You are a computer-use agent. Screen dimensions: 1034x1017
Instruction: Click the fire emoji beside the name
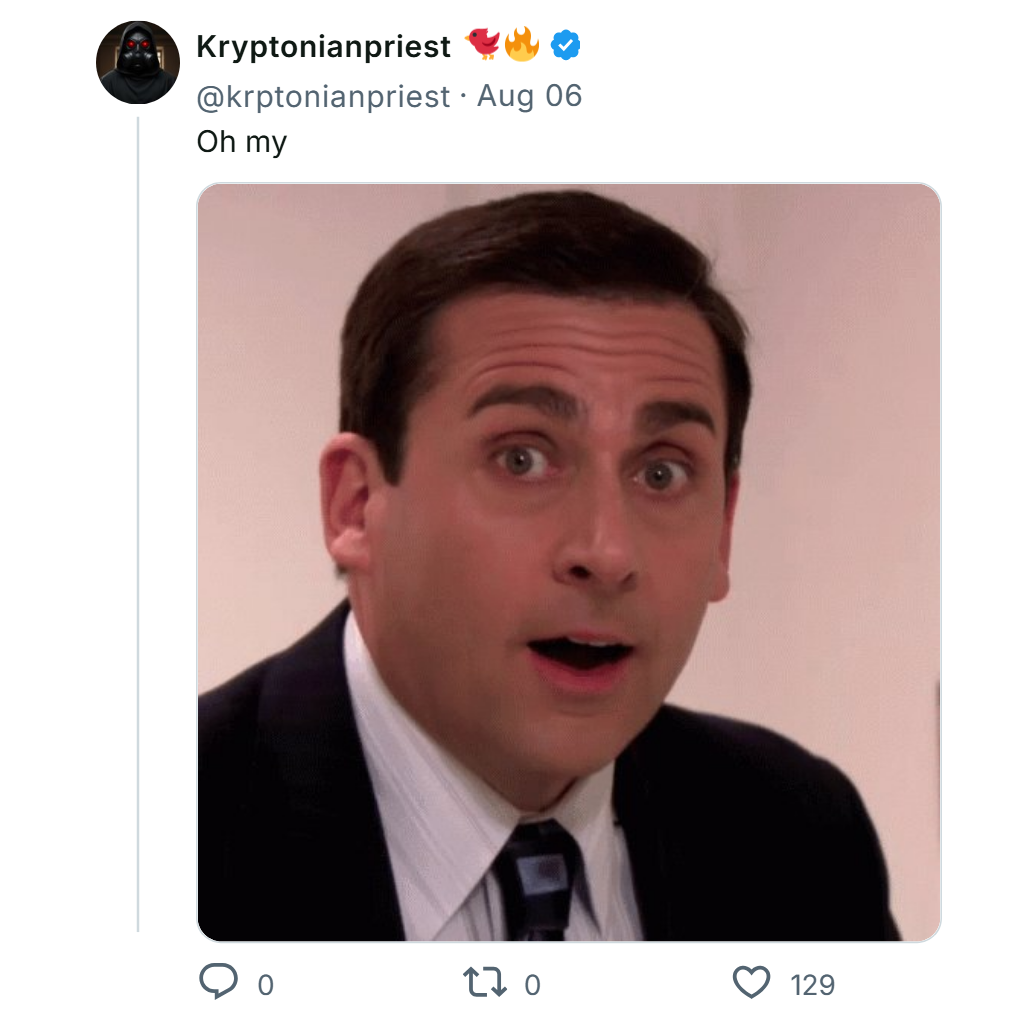point(521,45)
